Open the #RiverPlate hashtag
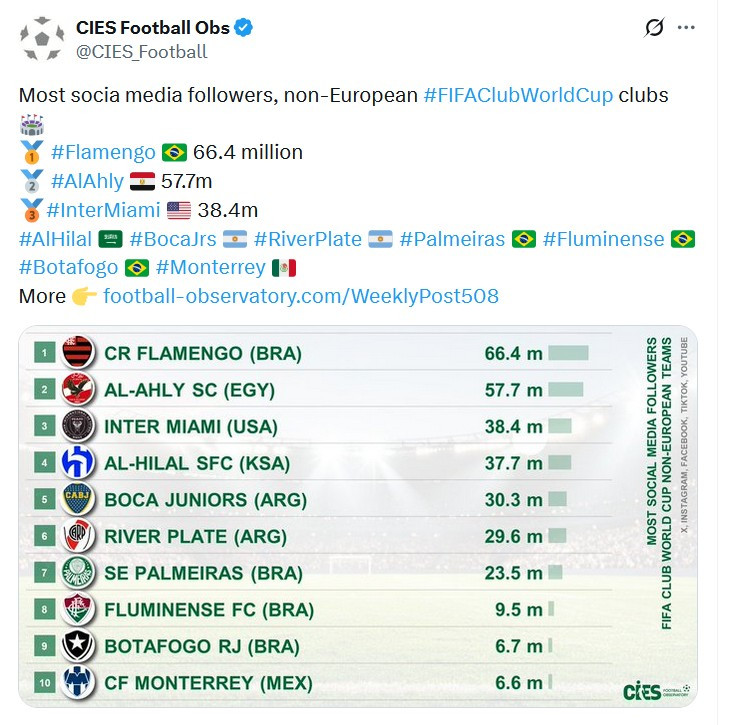The height and width of the screenshot is (725, 749). [308, 239]
